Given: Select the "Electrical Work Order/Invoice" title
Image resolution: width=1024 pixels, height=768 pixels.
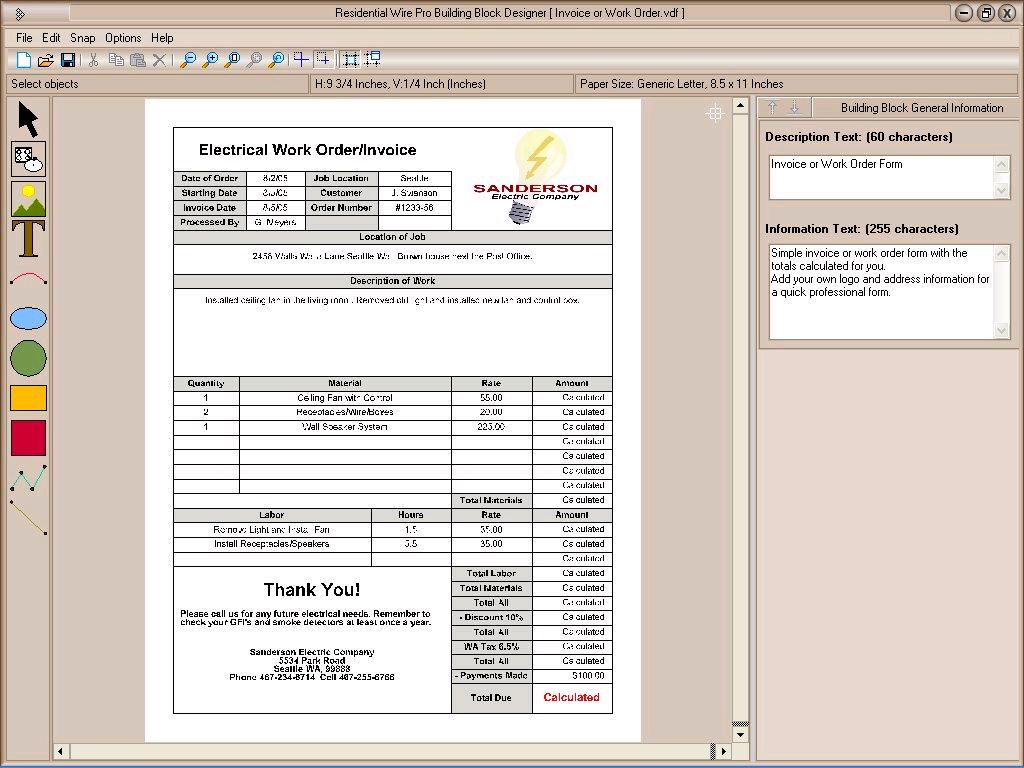Looking at the screenshot, I should 308,150.
